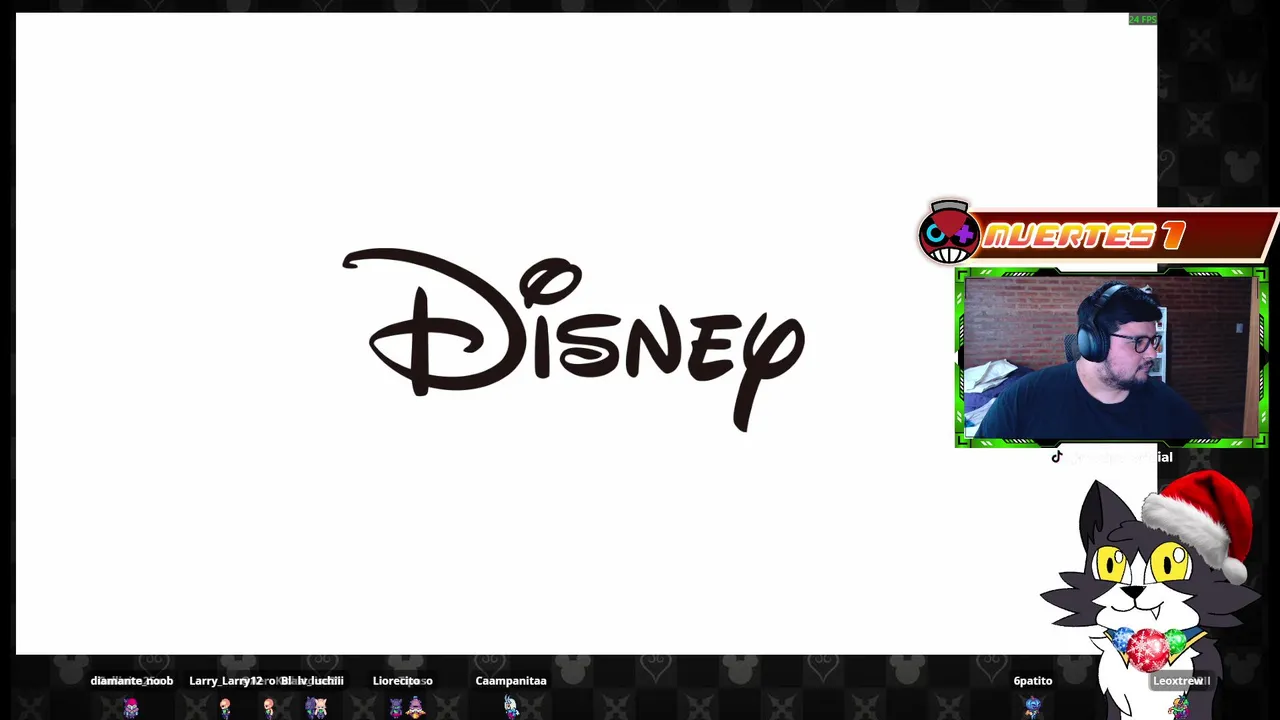Click the Disney logo on the white screen

574,340
